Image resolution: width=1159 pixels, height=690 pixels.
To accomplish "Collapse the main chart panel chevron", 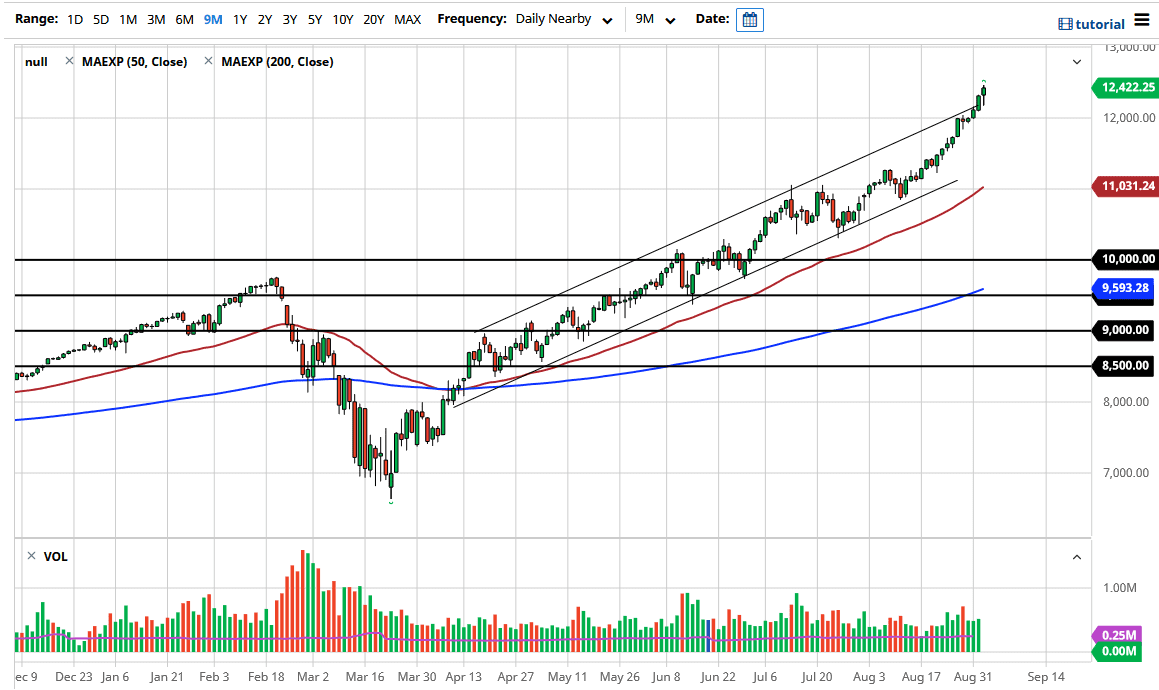I will point(1076,61).
